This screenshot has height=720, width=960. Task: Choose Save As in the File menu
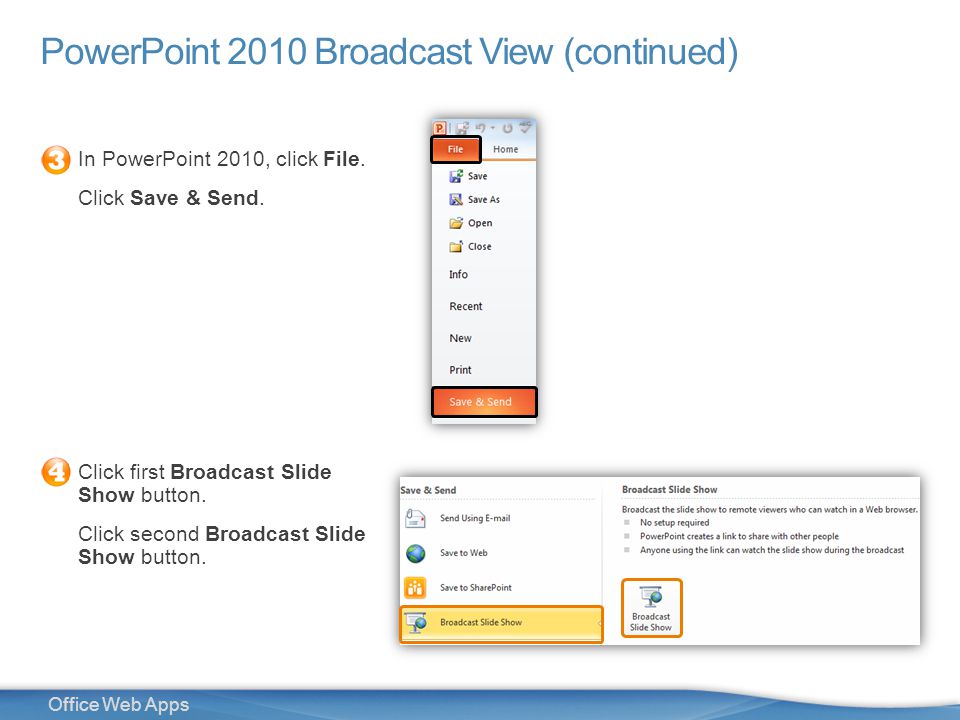pos(484,200)
